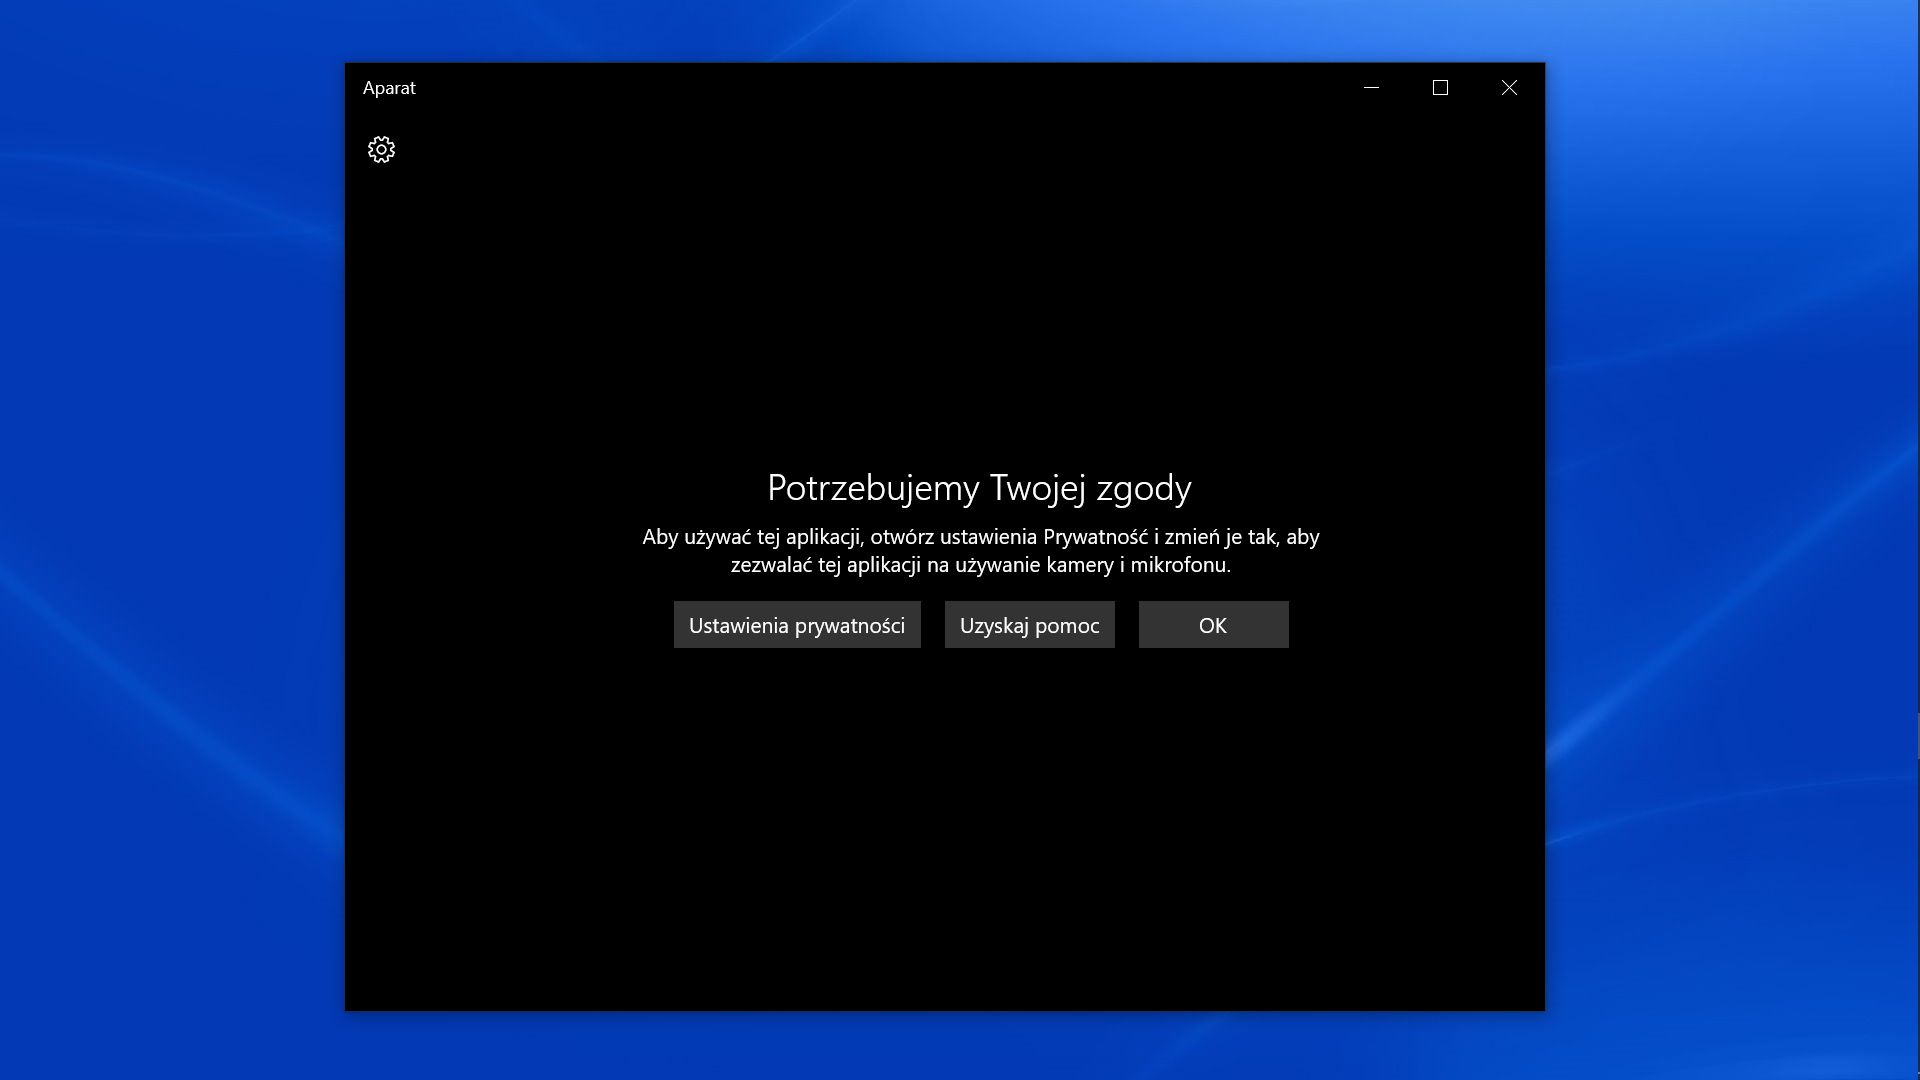Minimize the Aparat window

1371,88
